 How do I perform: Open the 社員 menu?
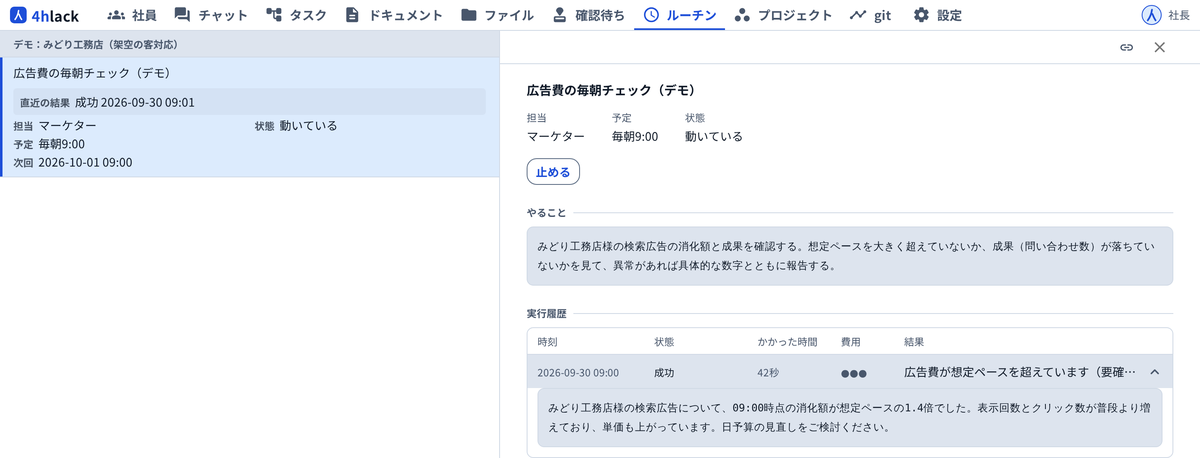point(131,15)
